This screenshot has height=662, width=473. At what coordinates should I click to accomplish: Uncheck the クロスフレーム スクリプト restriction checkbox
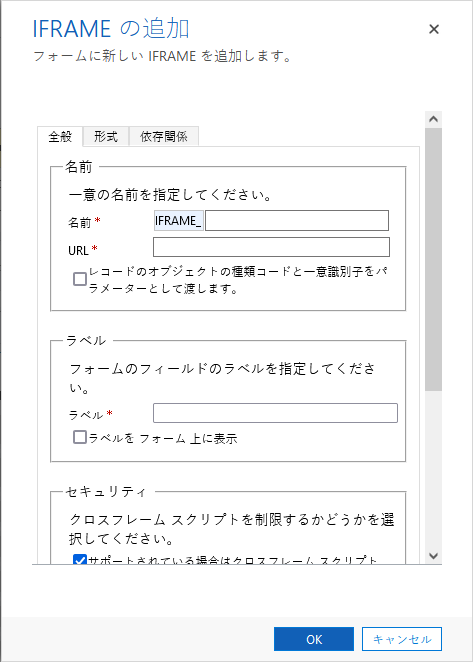[80, 560]
